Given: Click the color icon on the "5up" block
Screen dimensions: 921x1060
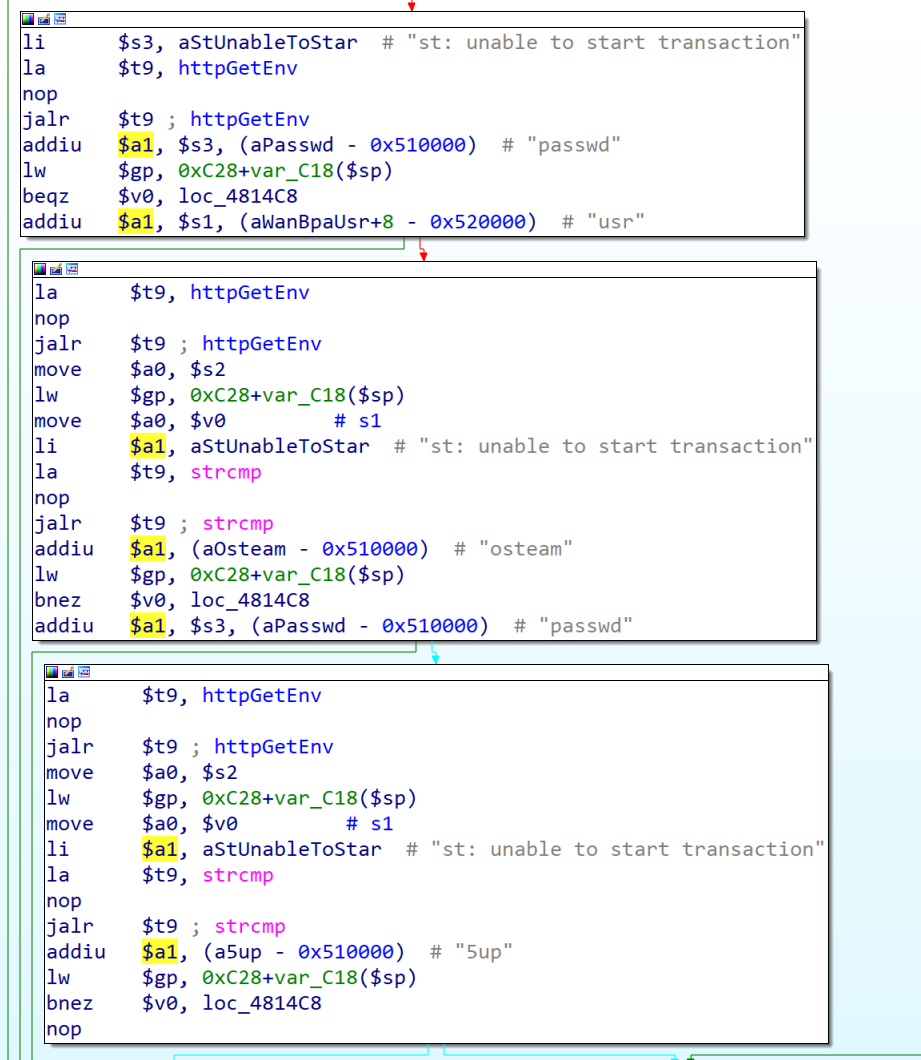Looking at the screenshot, I should coord(52,672).
